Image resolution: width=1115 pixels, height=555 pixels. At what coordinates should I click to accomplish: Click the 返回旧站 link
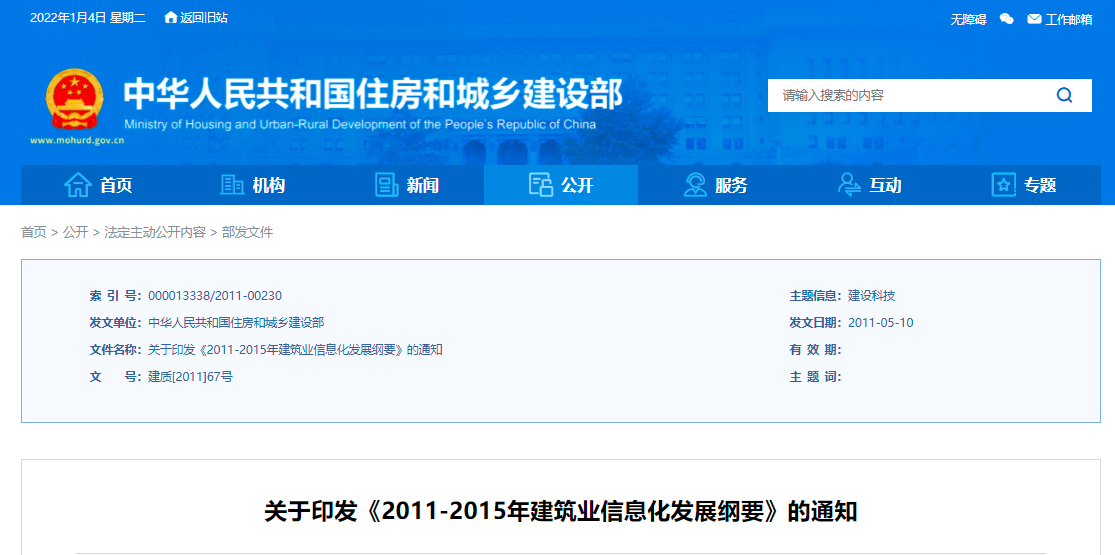[204, 18]
